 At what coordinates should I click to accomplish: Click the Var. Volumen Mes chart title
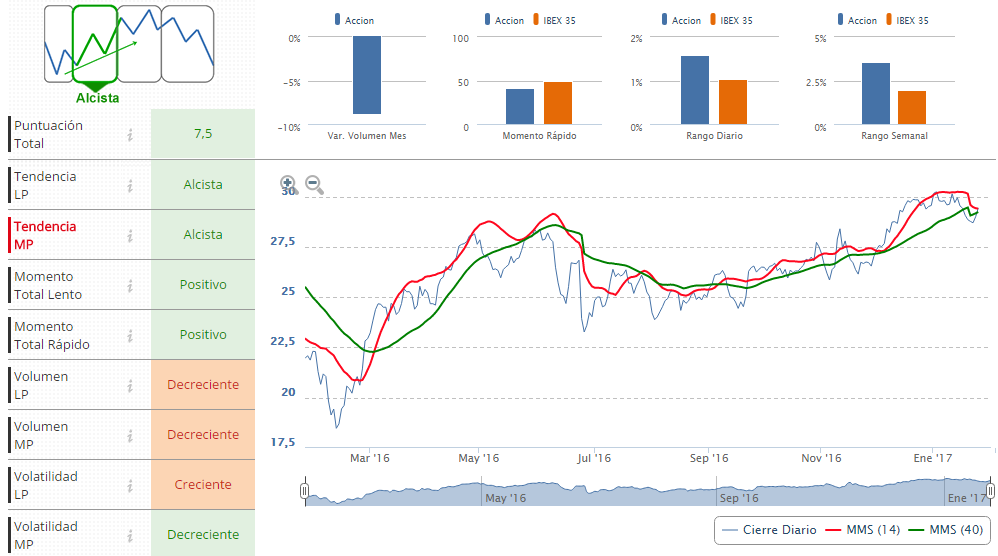pos(367,136)
